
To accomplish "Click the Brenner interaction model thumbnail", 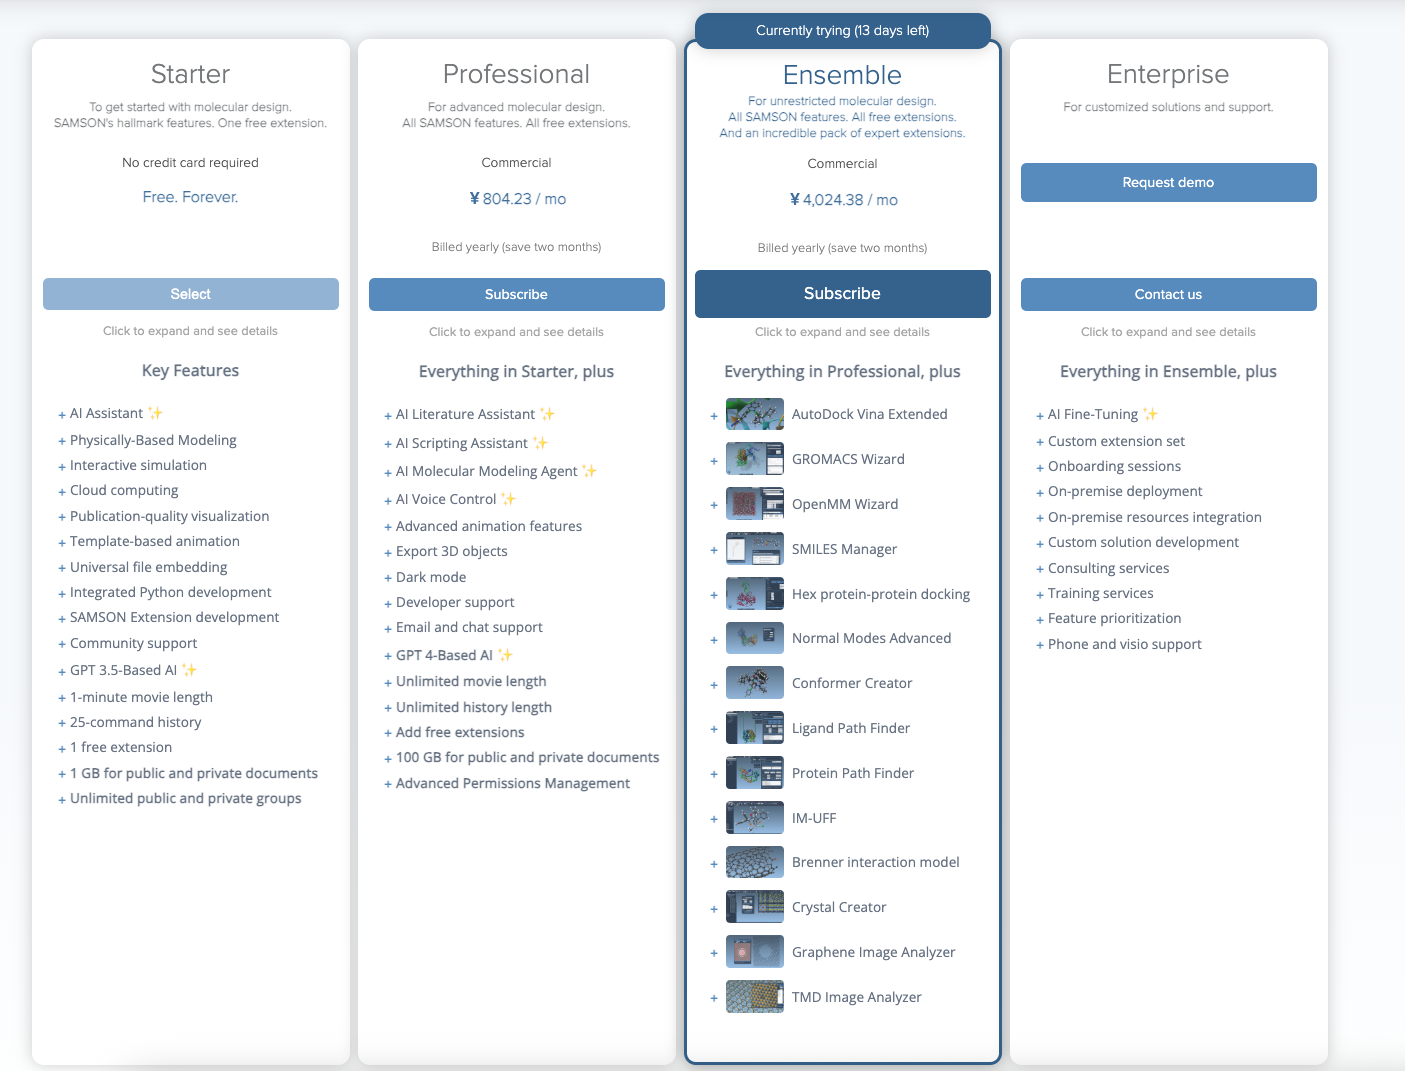I will (x=754, y=862).
